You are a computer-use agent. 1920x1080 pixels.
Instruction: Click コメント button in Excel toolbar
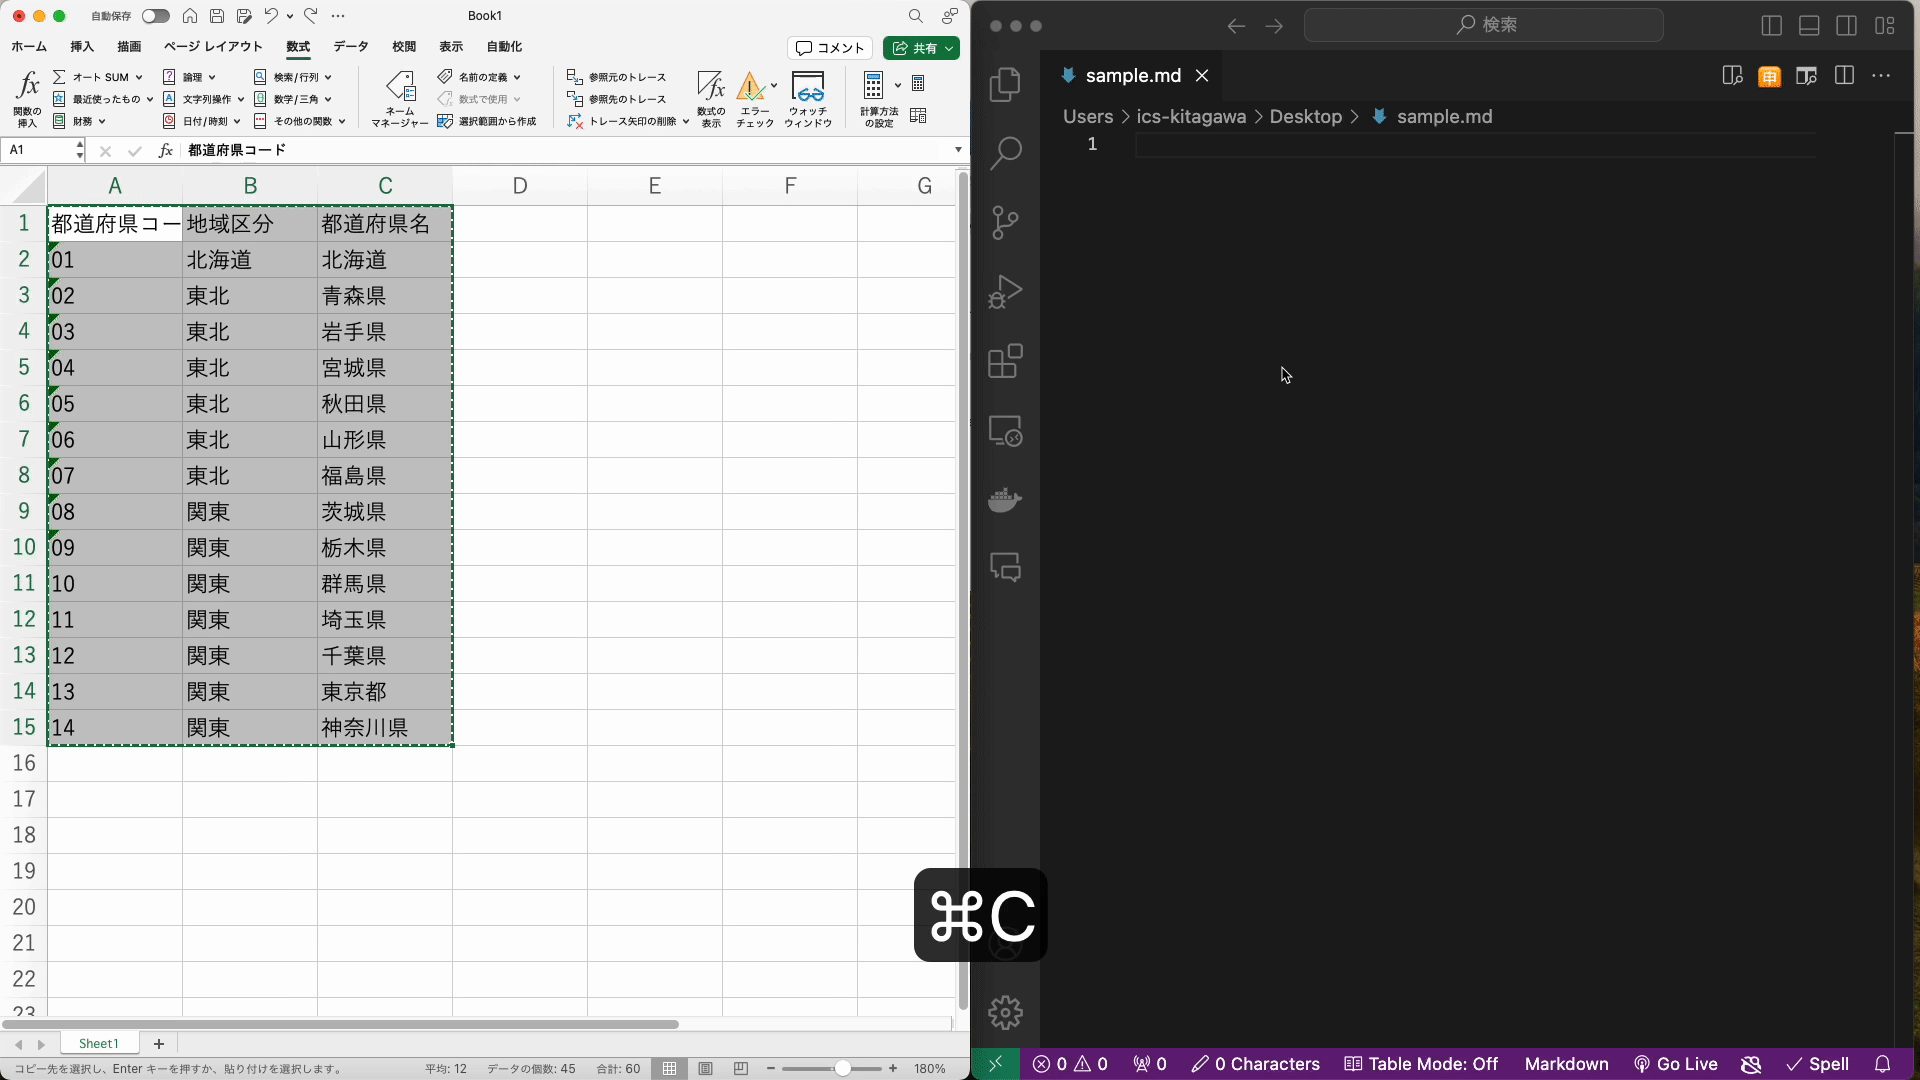(x=829, y=47)
